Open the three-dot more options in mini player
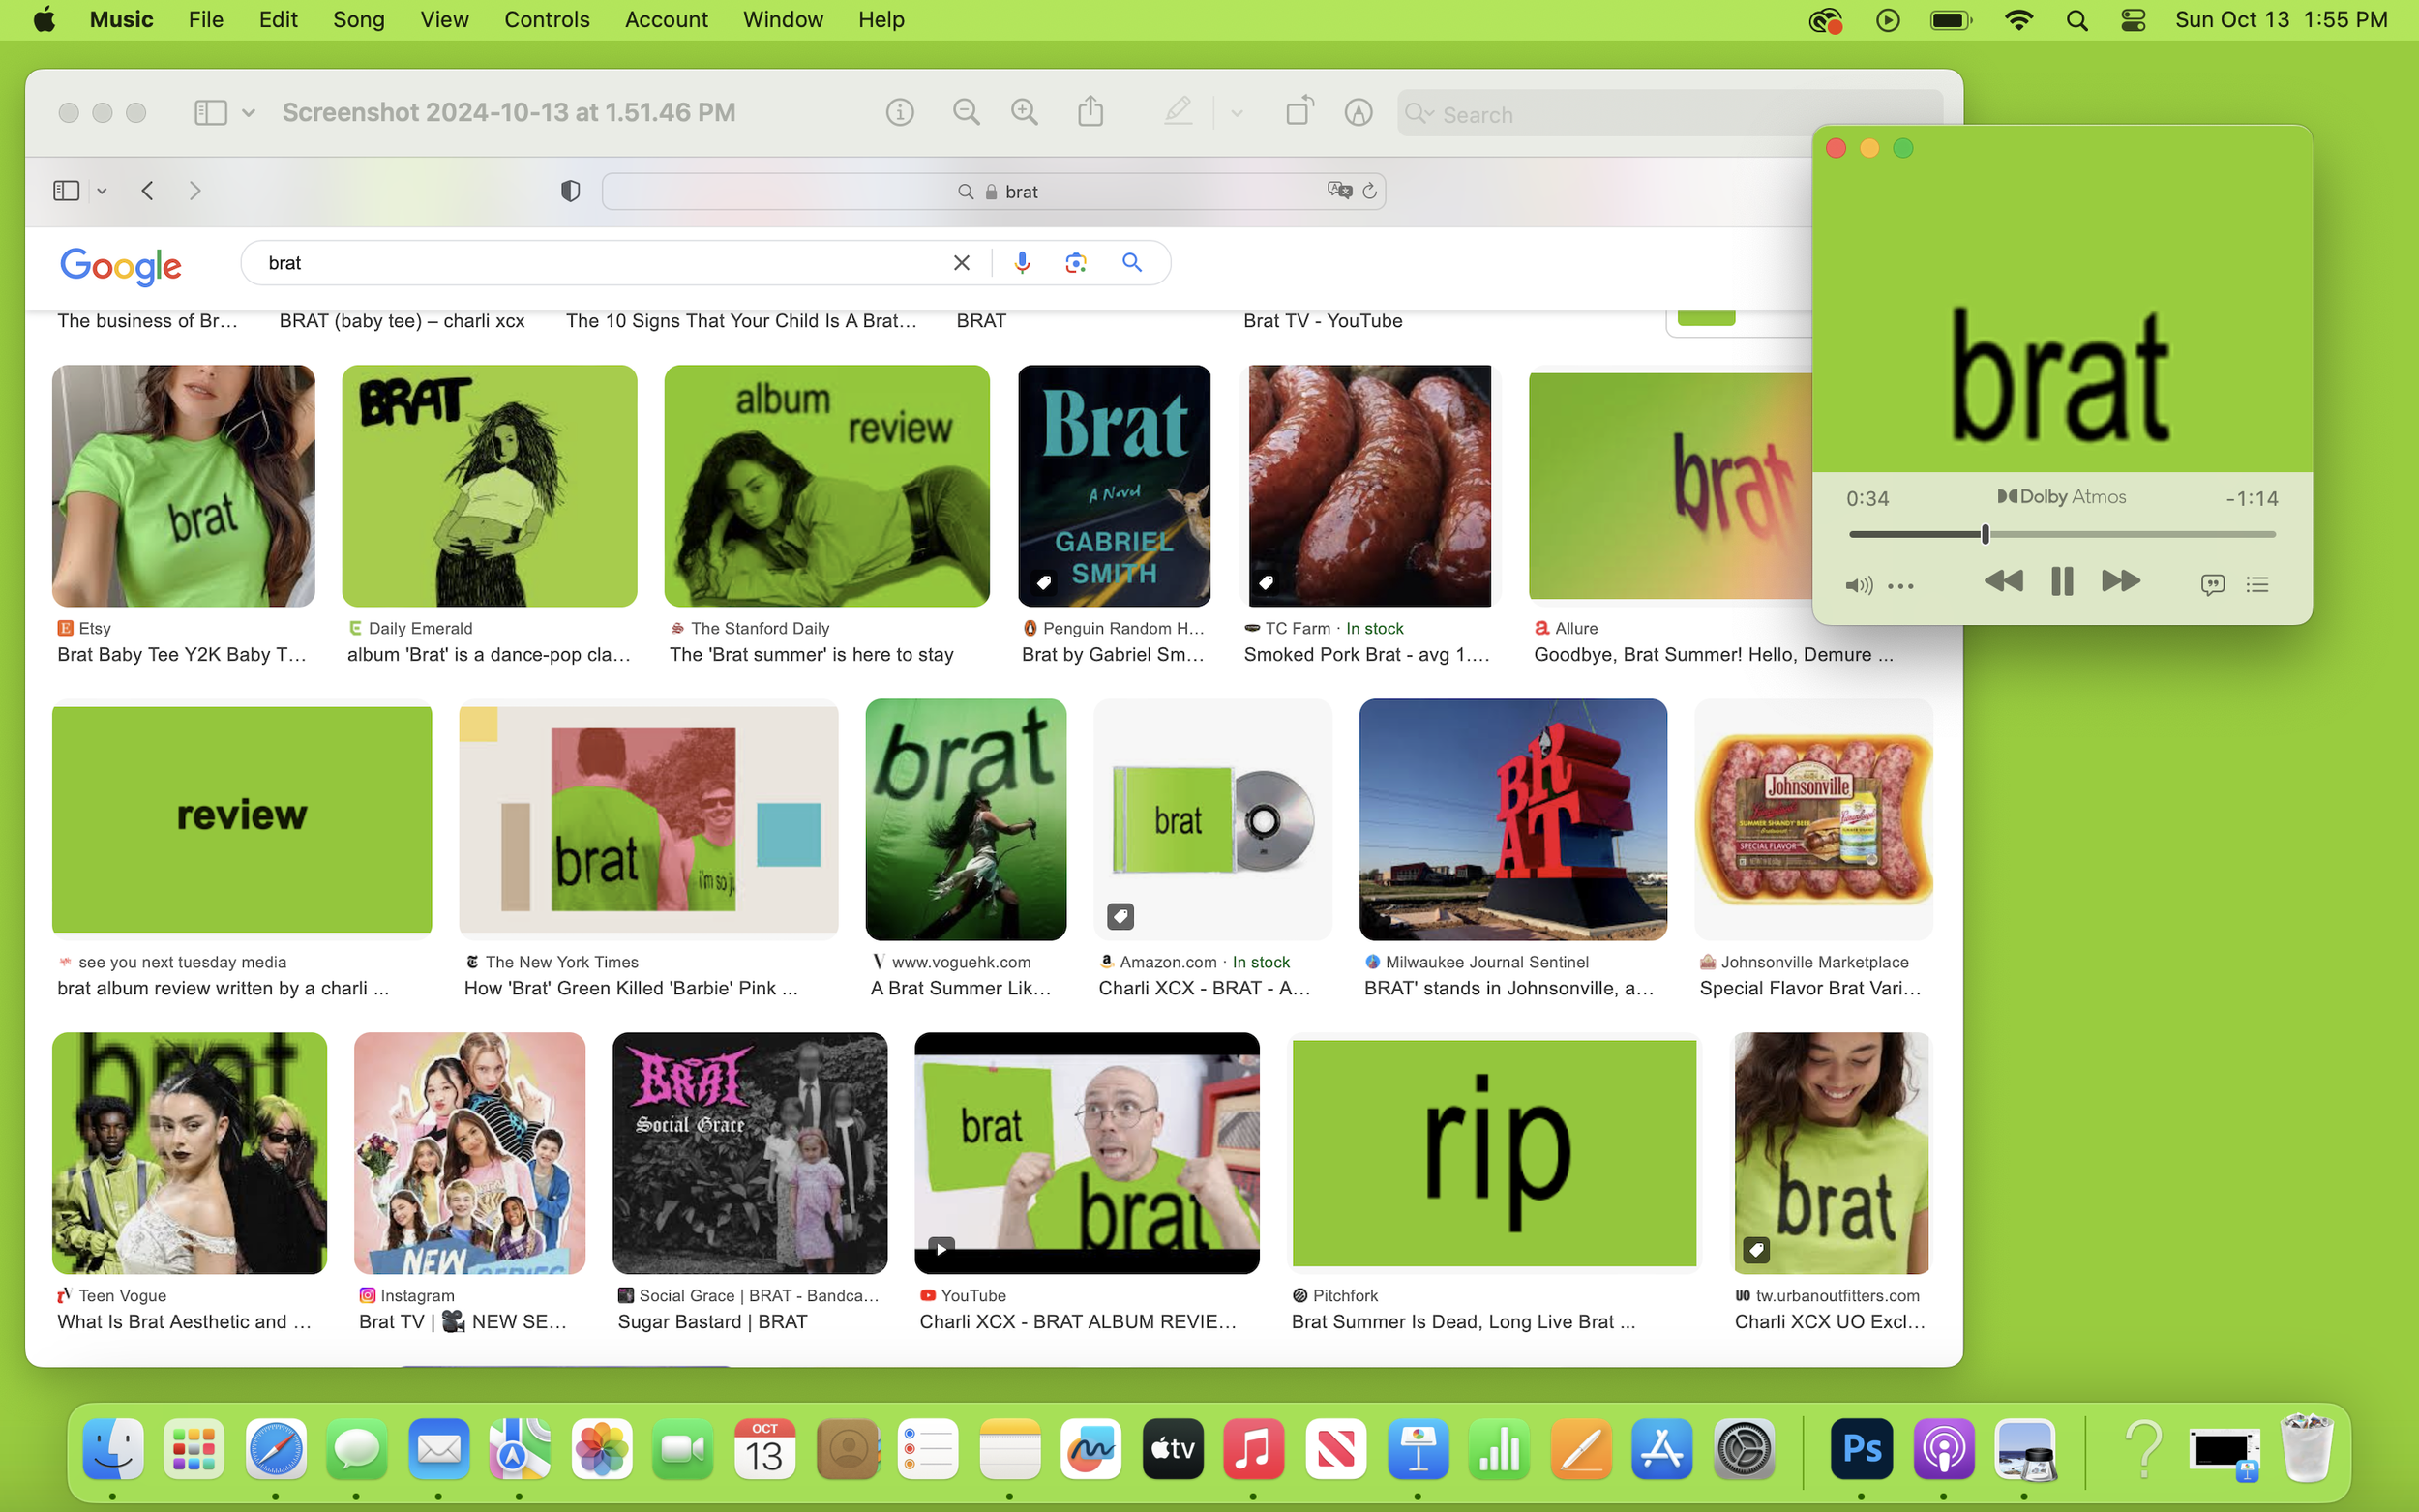This screenshot has height=1512, width=2419. pyautogui.click(x=1900, y=587)
